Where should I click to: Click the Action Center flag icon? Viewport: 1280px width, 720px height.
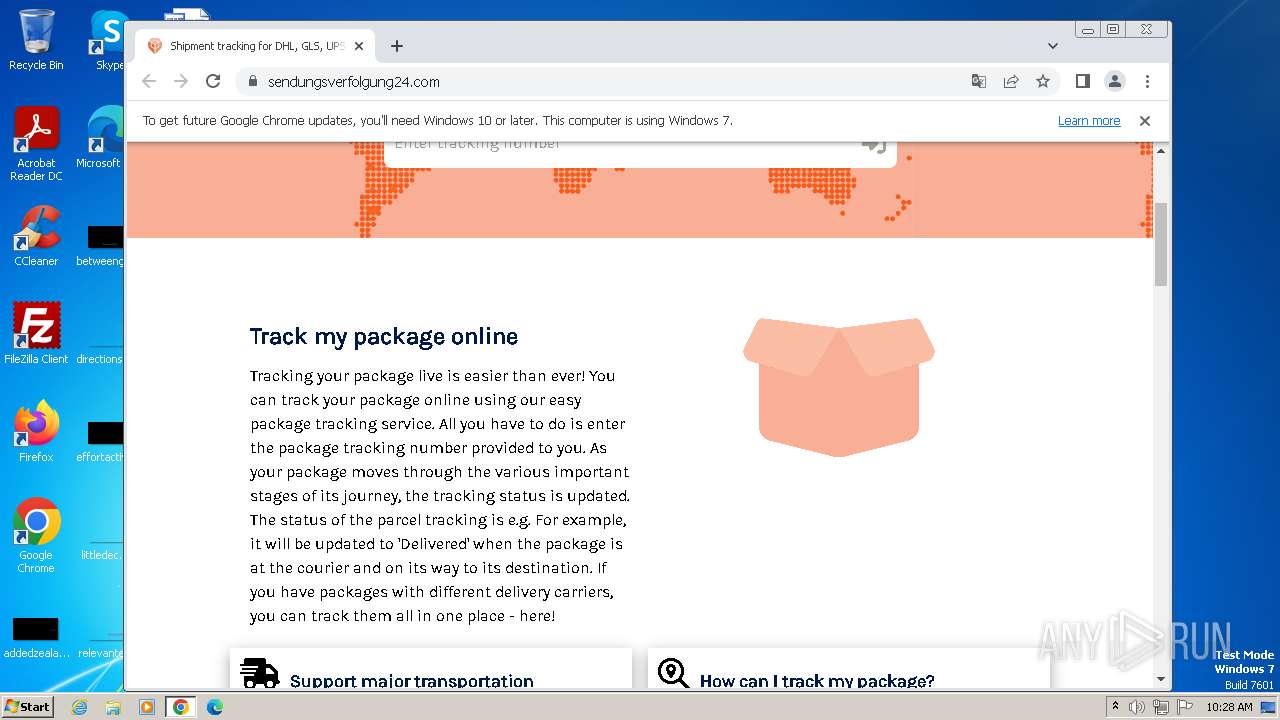[x=1183, y=707]
